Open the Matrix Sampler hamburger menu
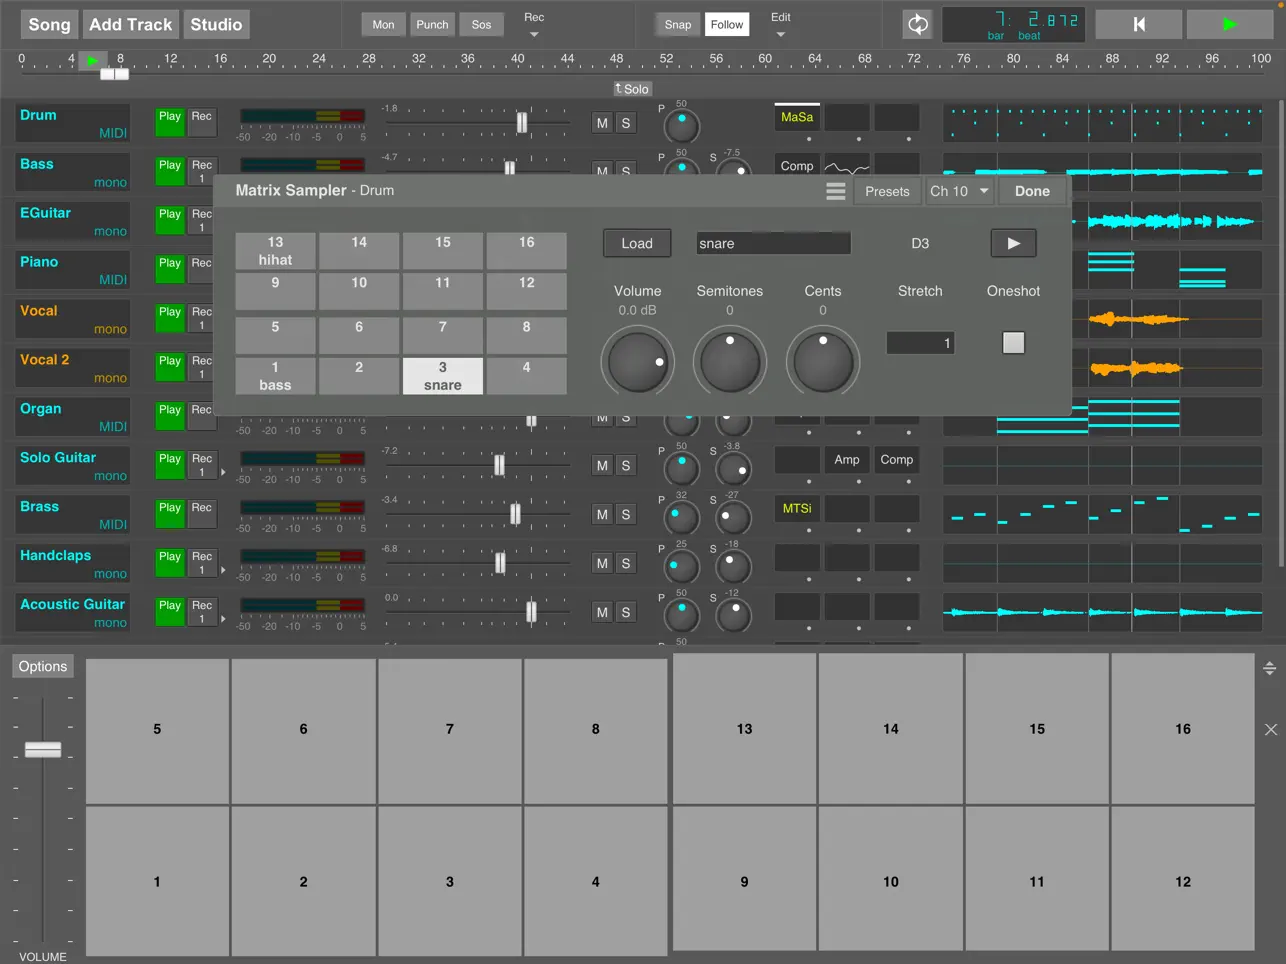Screen dimensions: 1286x964 (835, 191)
